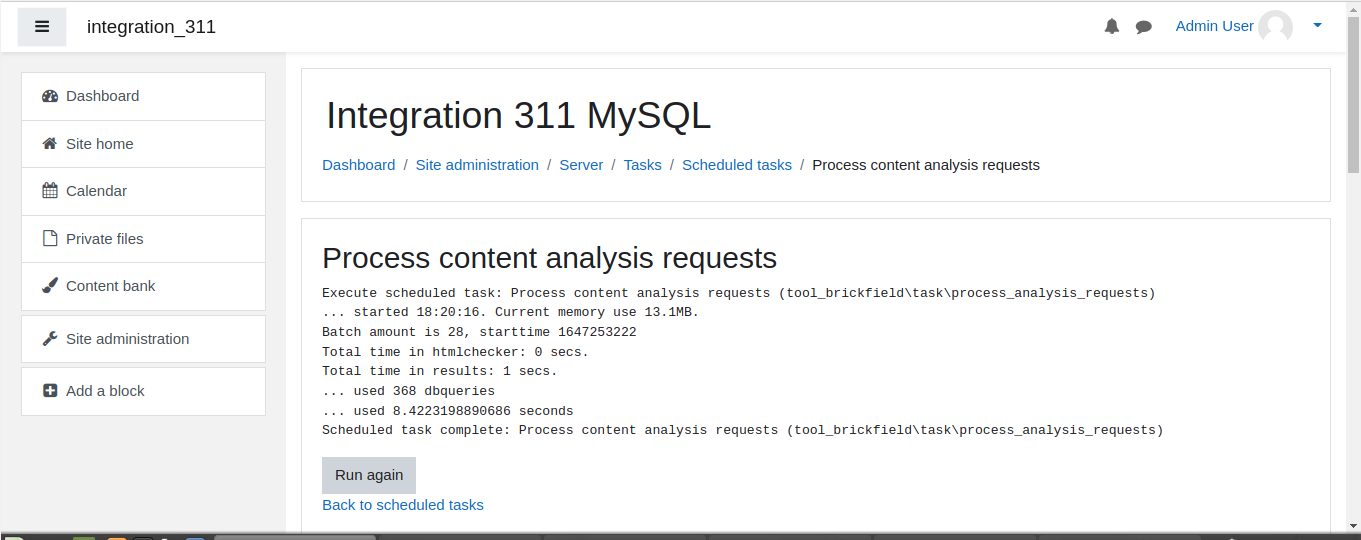The height and width of the screenshot is (540, 1361).
Task: Toggle the hamburger side panel button
Action: click(42, 27)
